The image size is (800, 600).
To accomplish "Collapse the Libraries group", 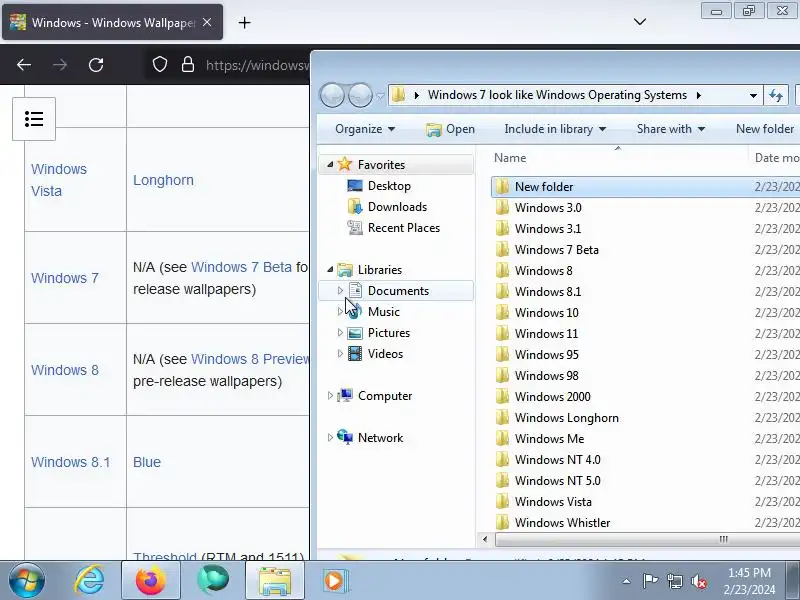I will coord(330,269).
